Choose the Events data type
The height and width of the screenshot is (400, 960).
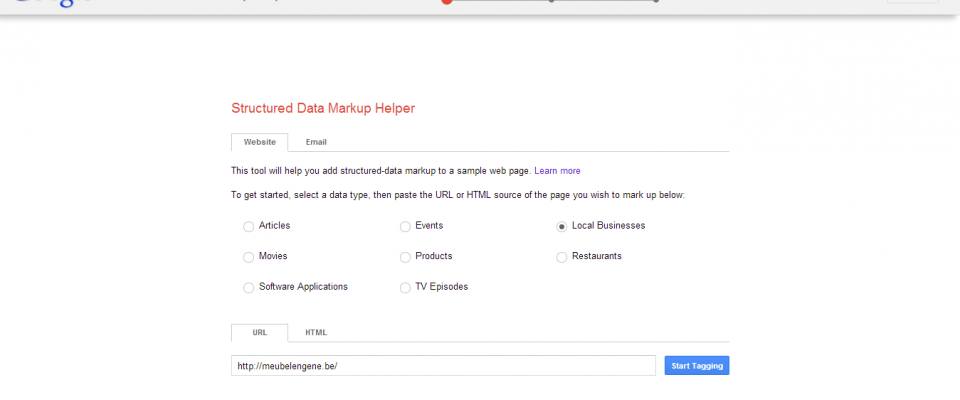pyautogui.click(x=405, y=227)
